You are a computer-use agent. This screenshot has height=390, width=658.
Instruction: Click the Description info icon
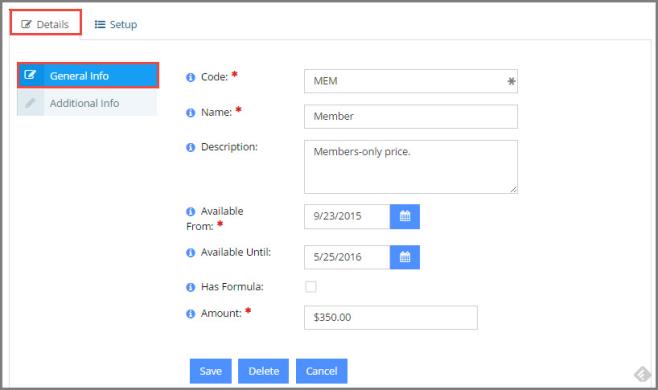tap(191, 147)
